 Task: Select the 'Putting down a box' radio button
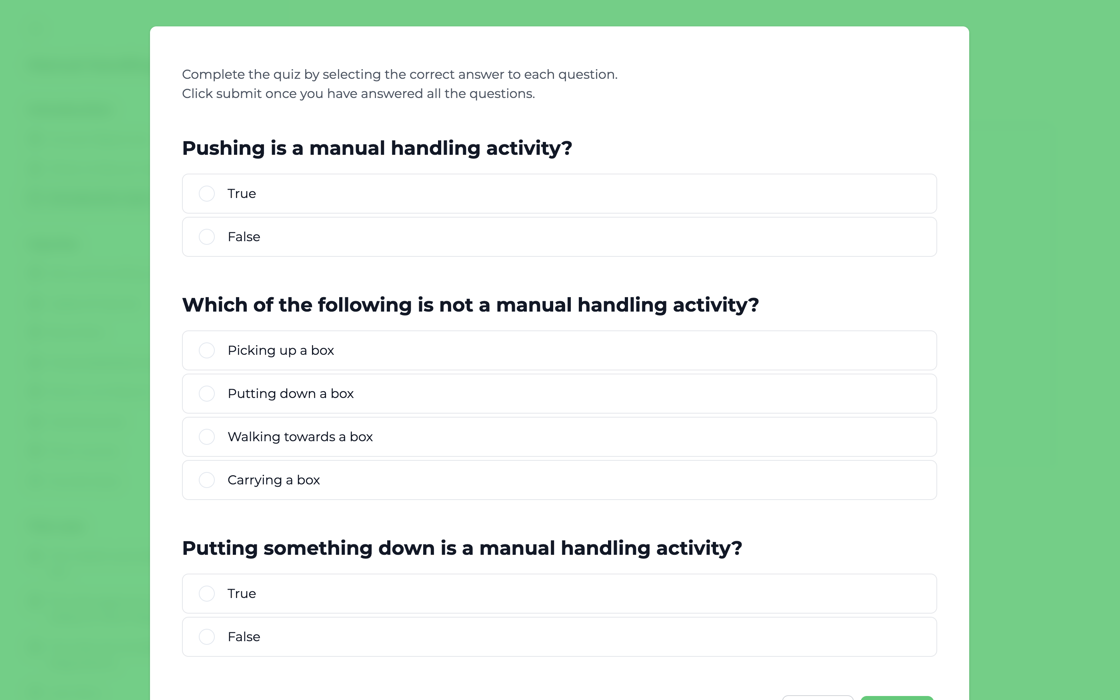click(x=206, y=393)
